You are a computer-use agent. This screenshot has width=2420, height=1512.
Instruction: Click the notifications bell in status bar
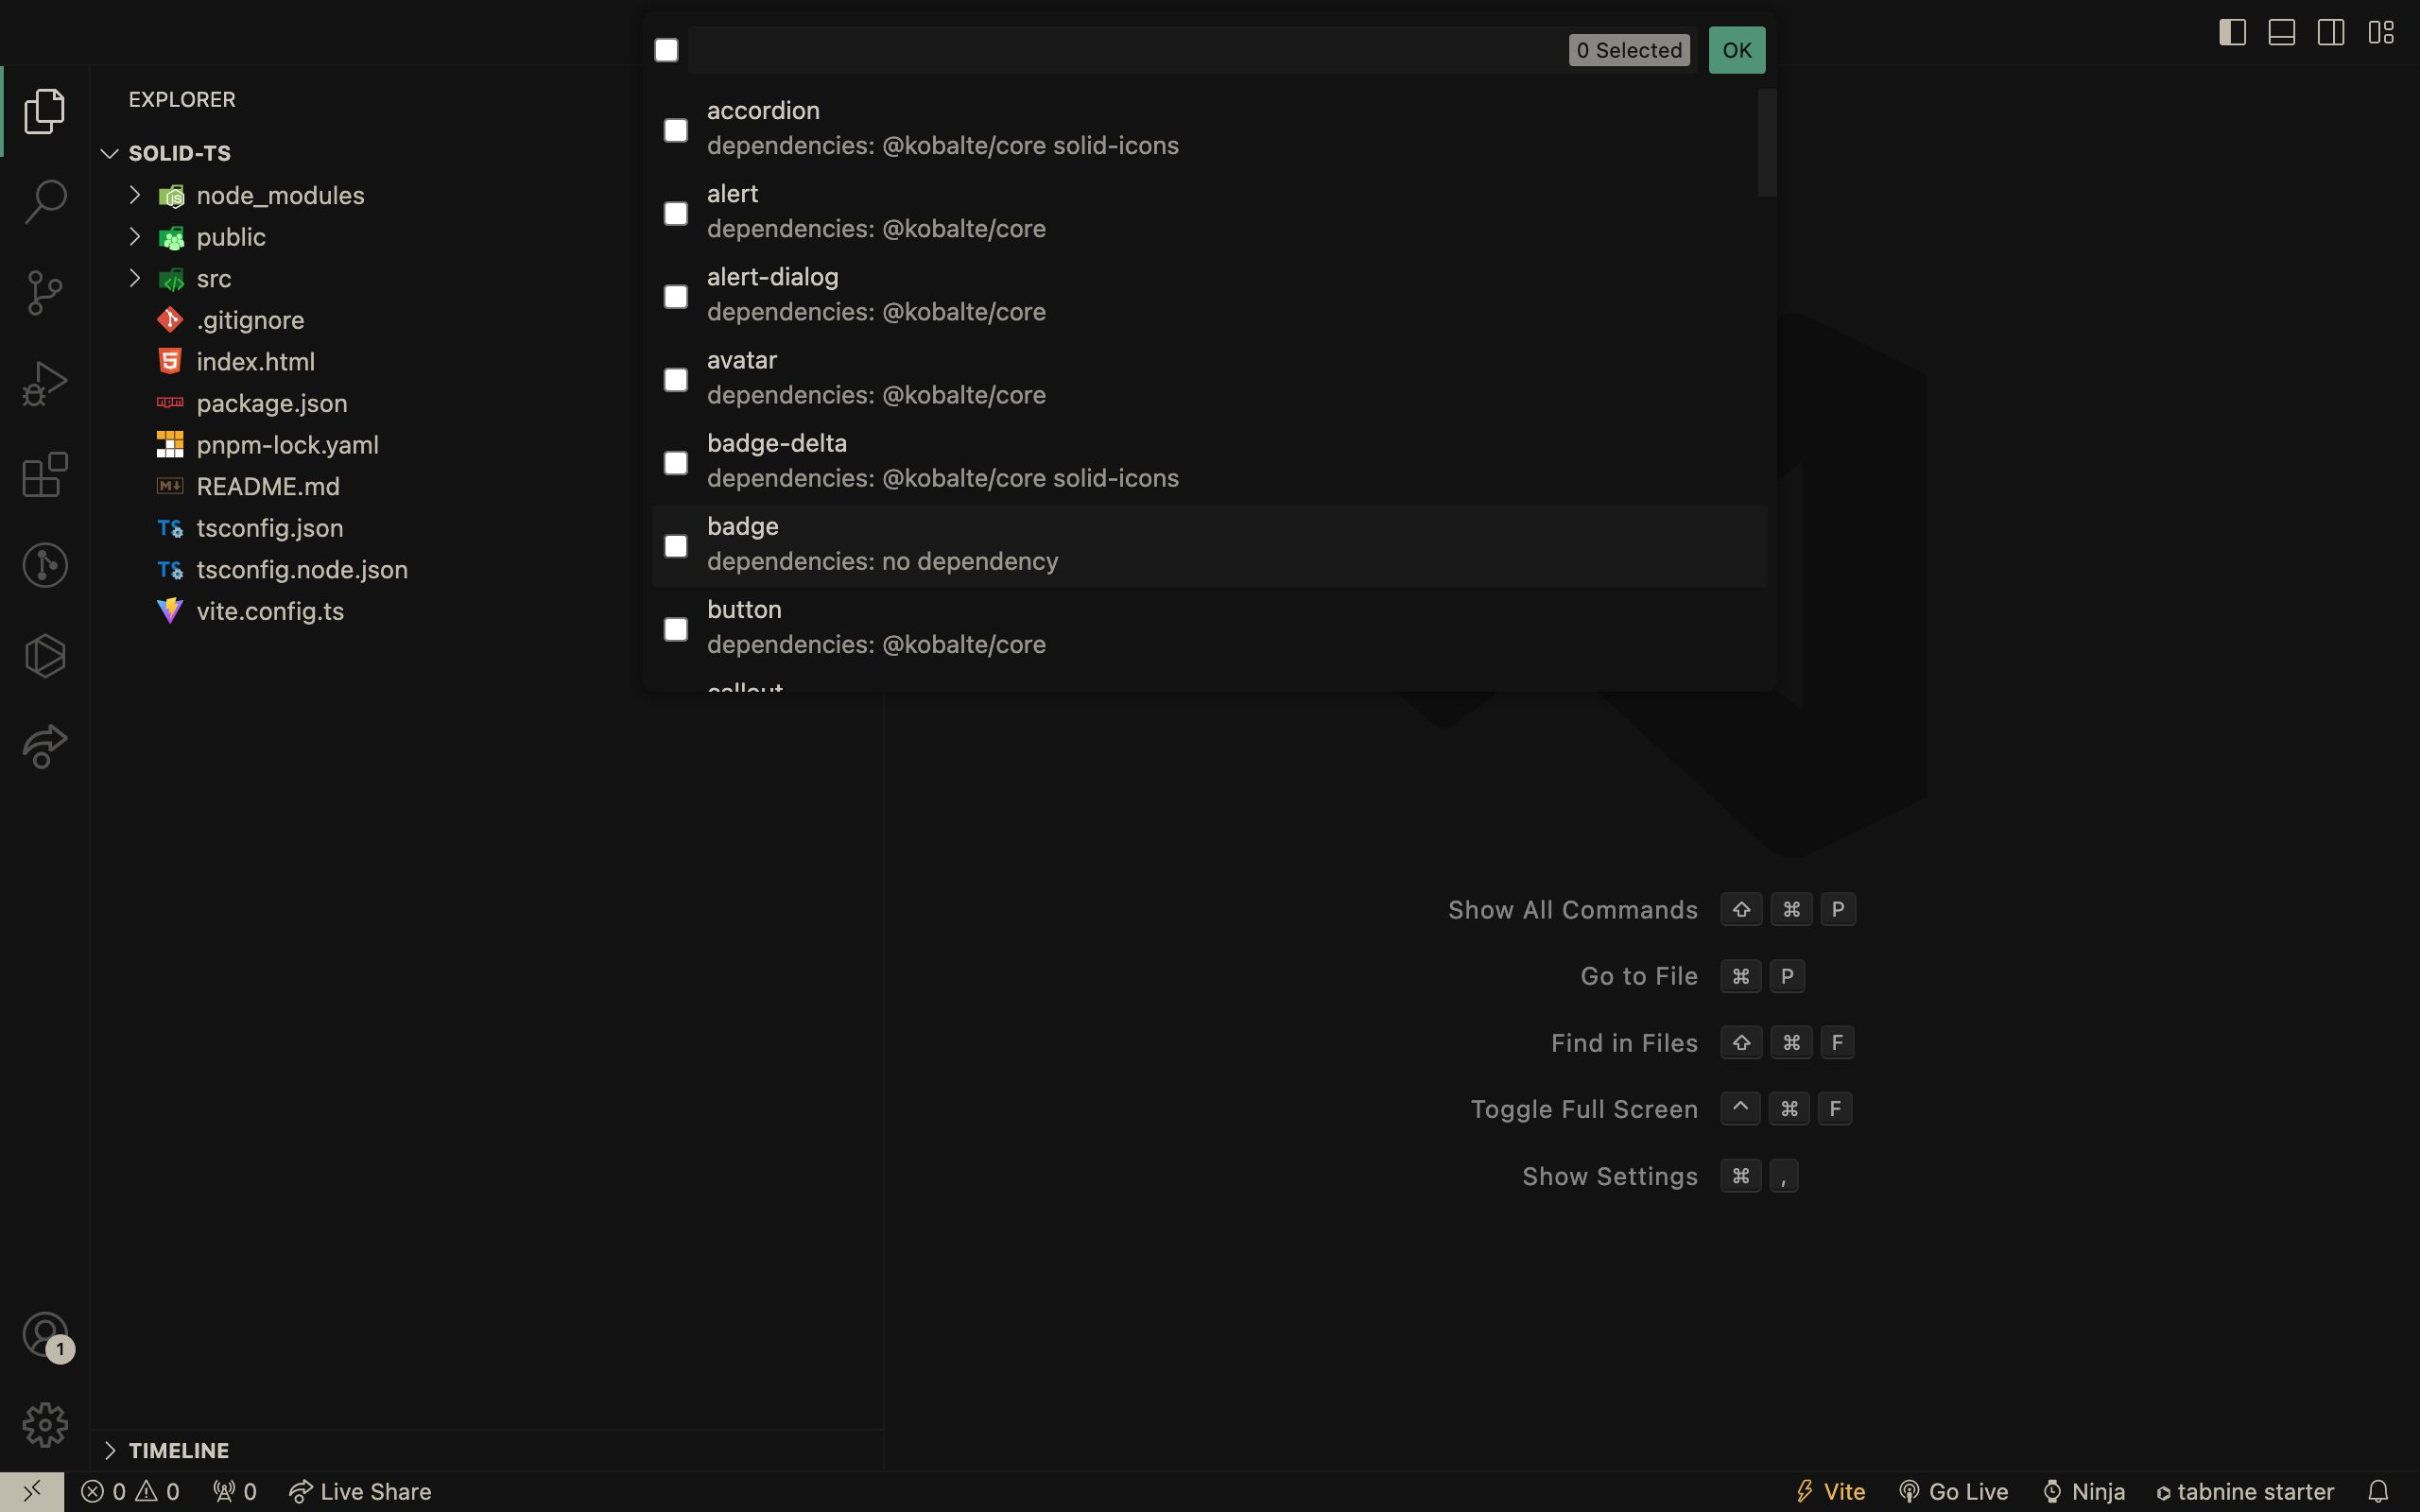click(x=2378, y=1491)
